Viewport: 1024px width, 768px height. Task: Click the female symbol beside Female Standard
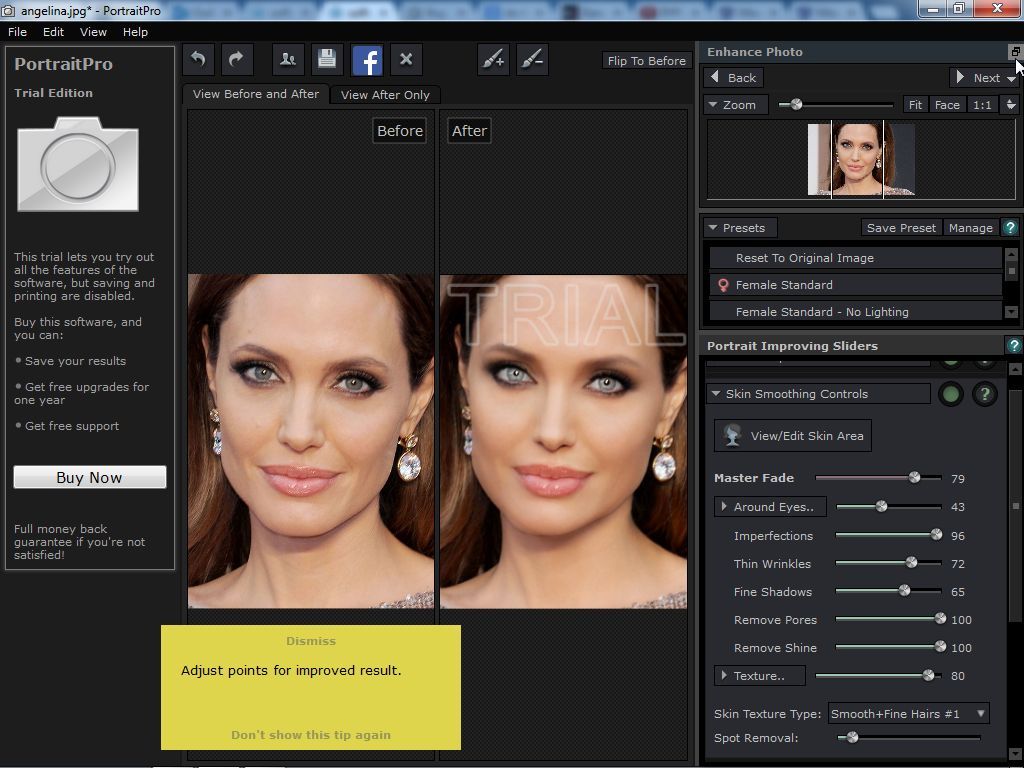tap(723, 285)
